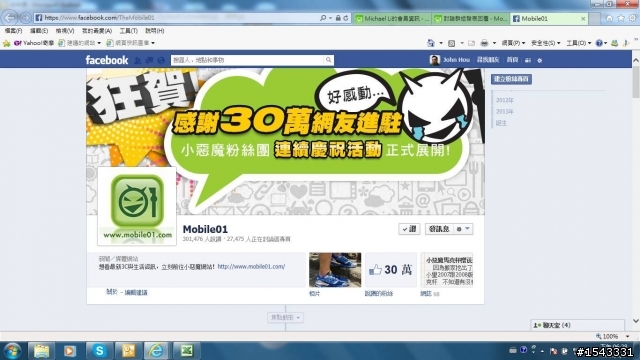Expand the printer icon dropdown arrow

click(x=494, y=43)
